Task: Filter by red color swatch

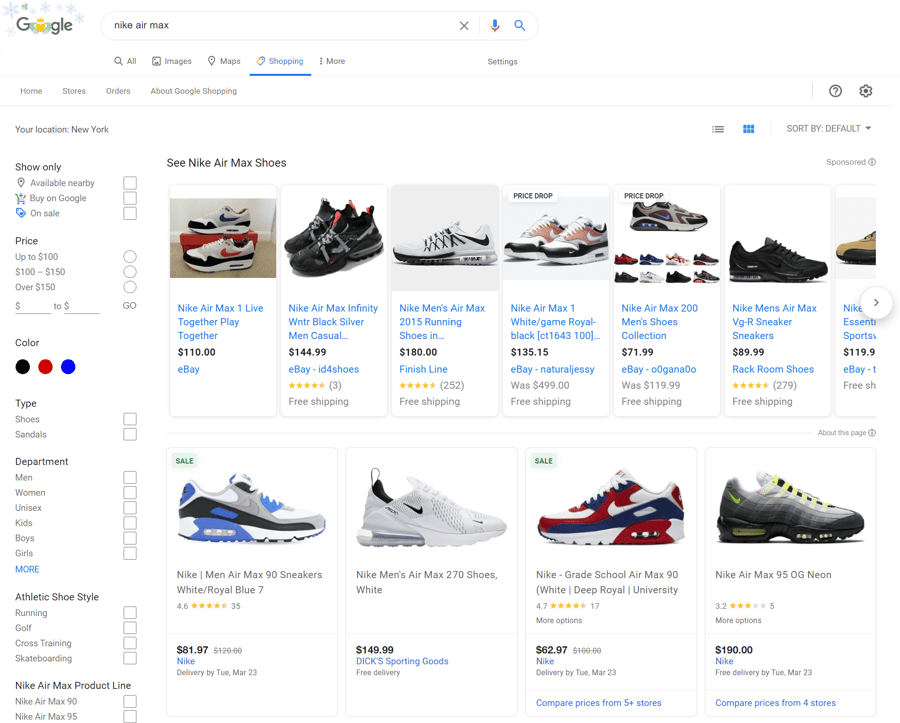Action: coord(45,367)
